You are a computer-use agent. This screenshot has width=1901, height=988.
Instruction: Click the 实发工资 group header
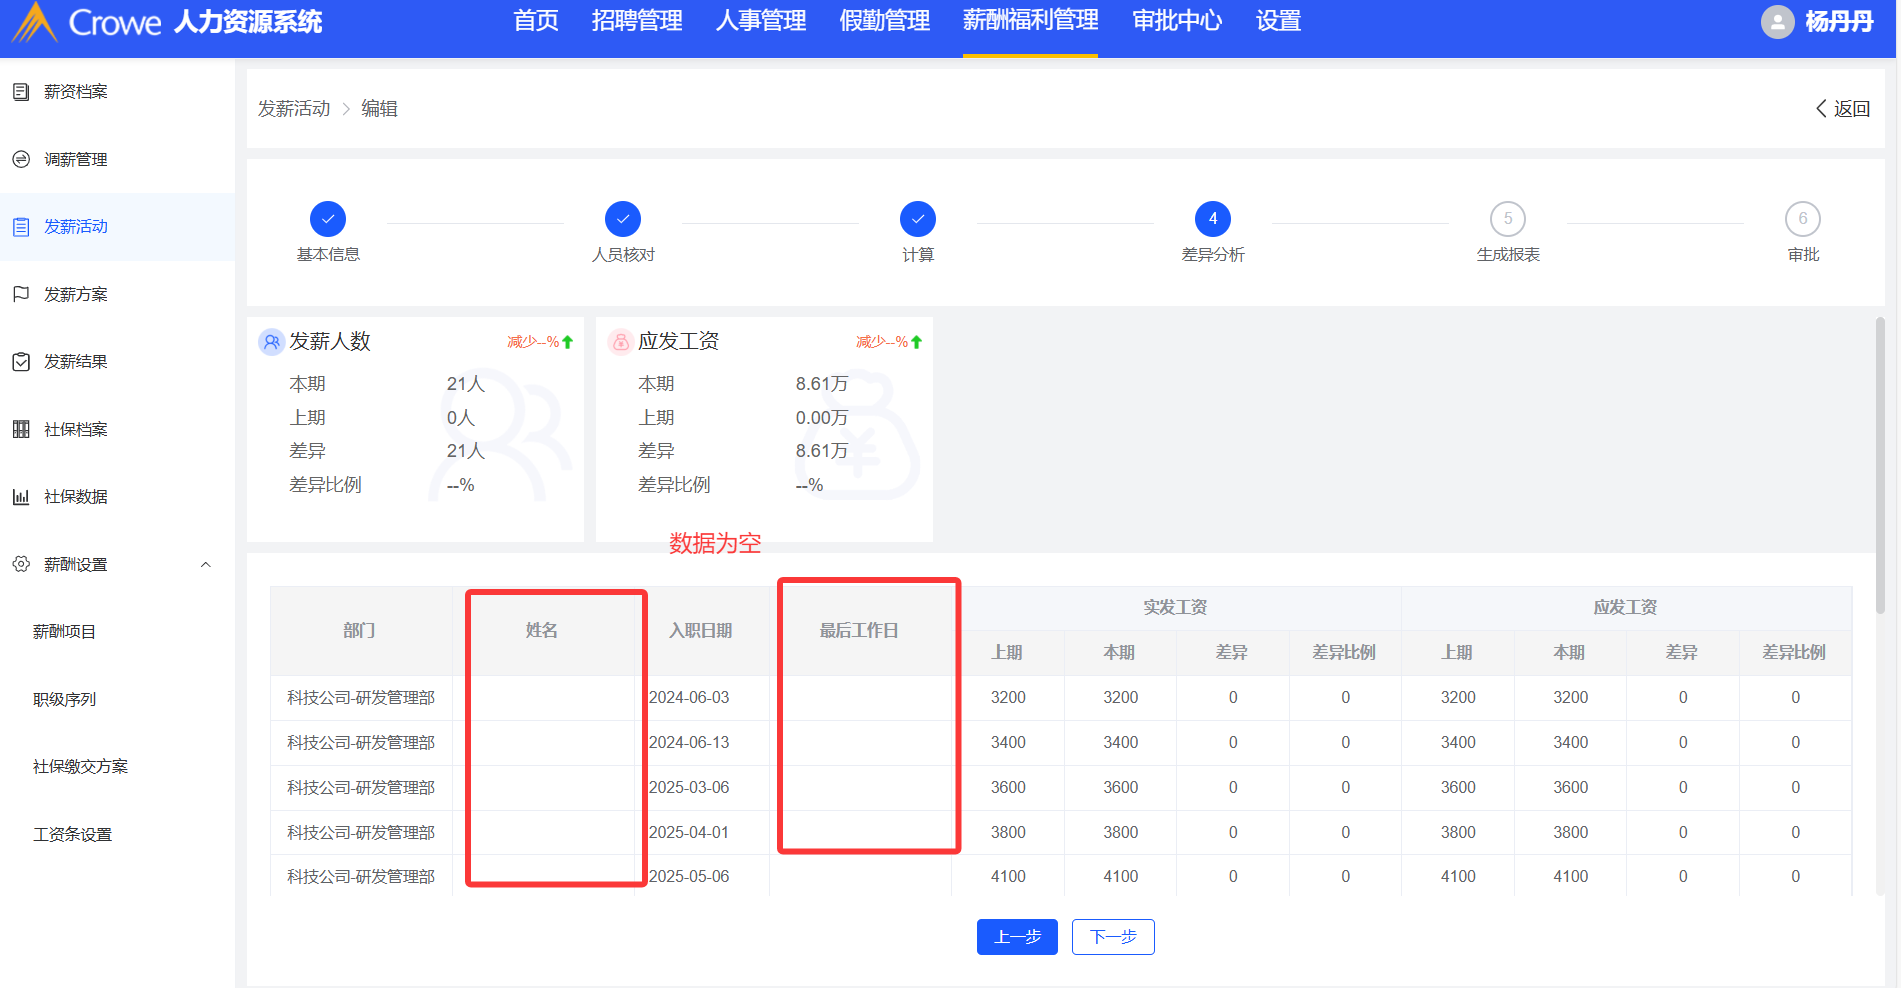pos(1176,608)
